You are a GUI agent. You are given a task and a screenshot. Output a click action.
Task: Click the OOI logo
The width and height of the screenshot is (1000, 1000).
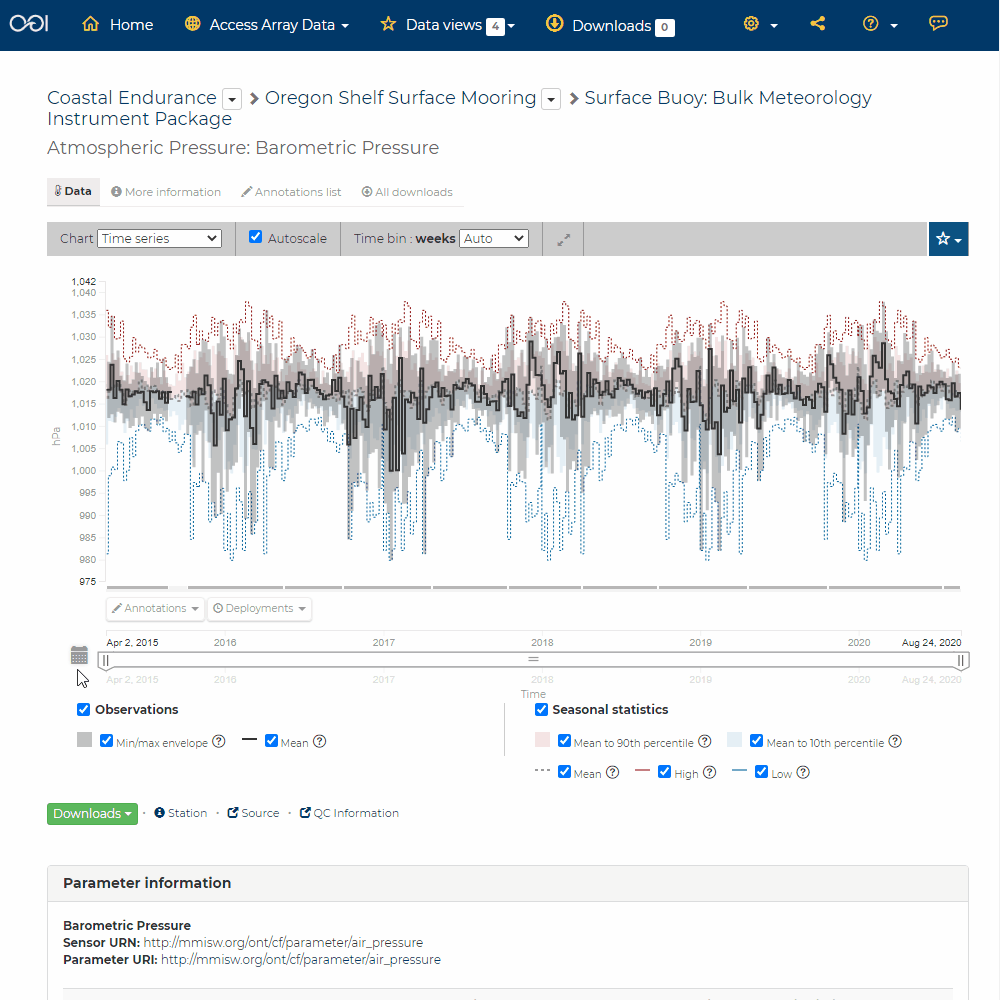click(x=28, y=23)
